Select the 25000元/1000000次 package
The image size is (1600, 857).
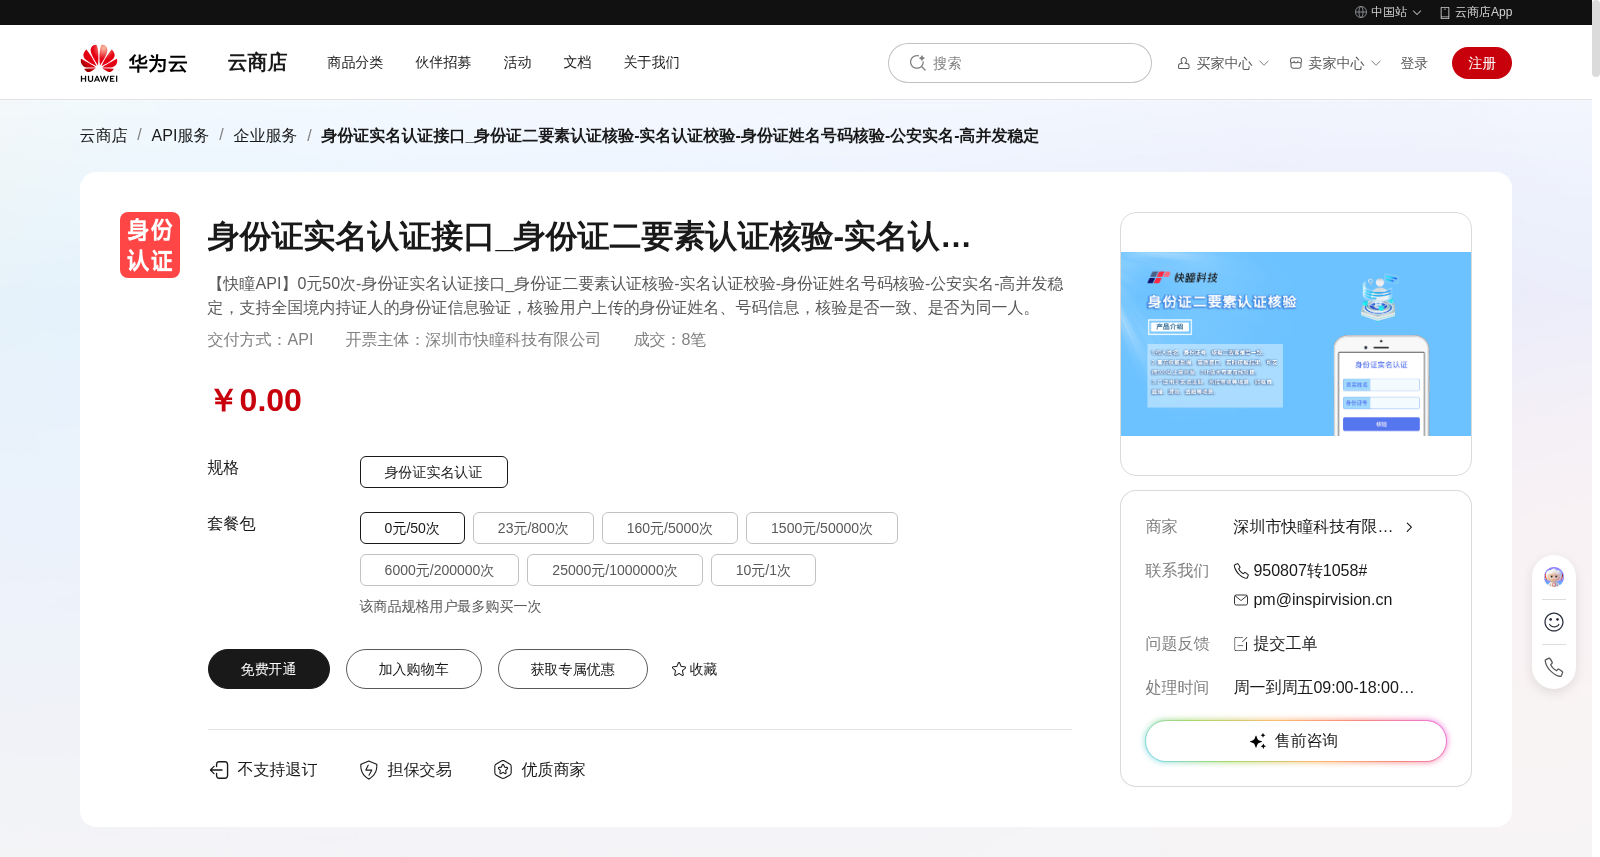pyautogui.click(x=615, y=570)
